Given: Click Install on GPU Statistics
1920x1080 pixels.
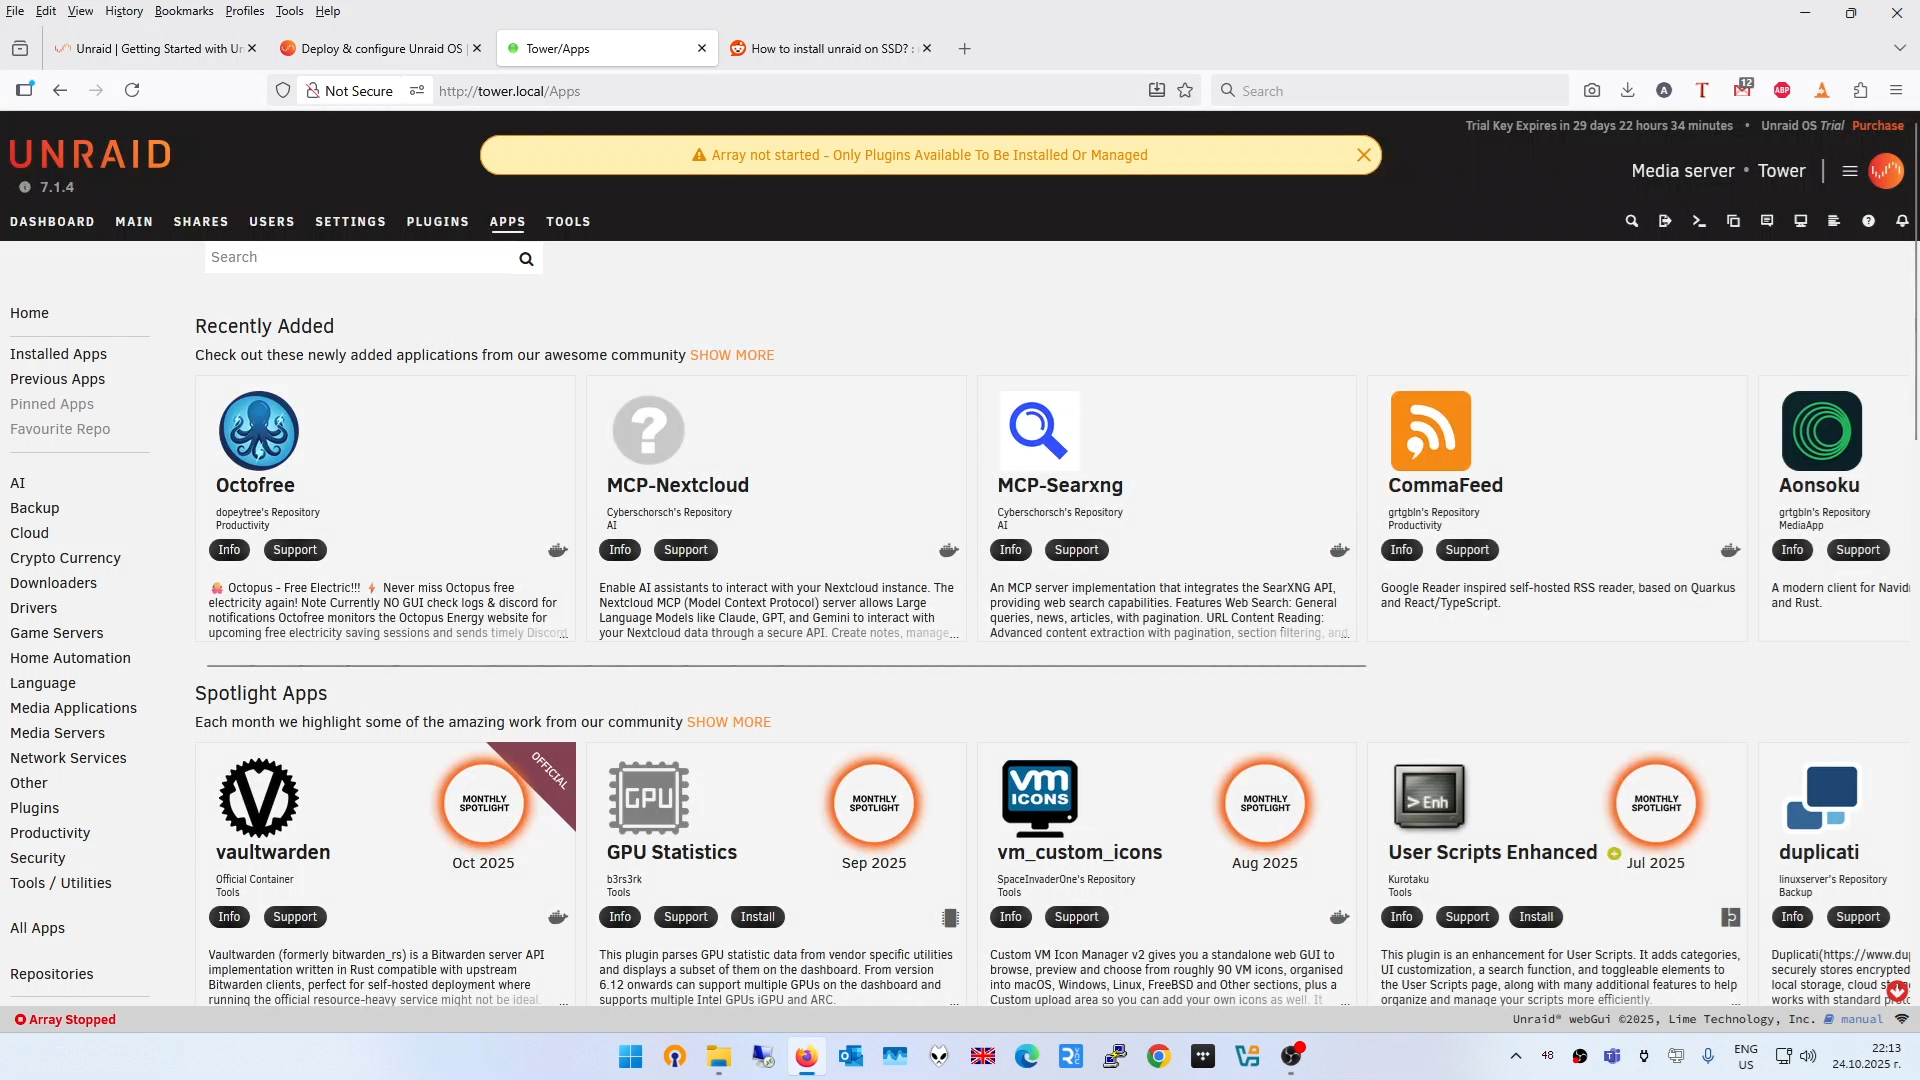Looking at the screenshot, I should [x=757, y=917].
